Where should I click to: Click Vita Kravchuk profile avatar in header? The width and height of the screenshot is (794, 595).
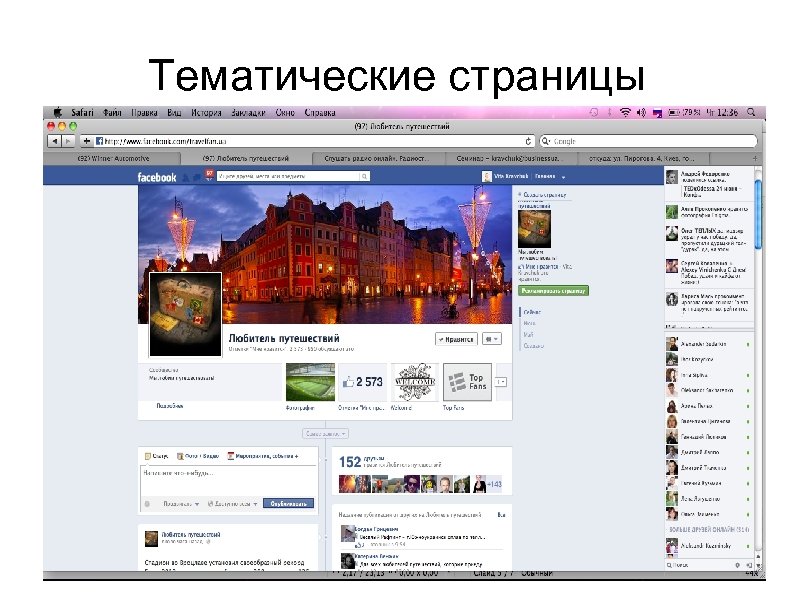click(x=487, y=176)
